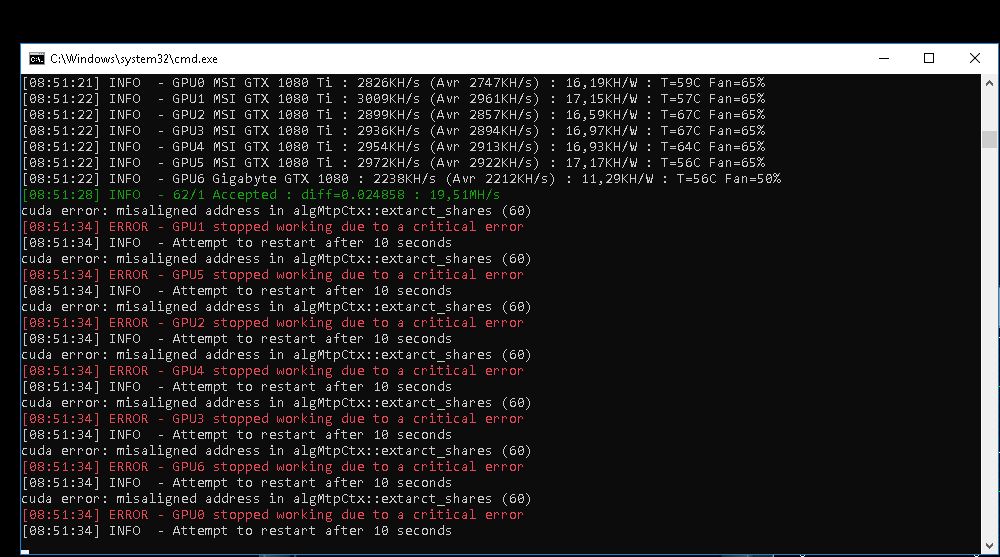
Task: Maximize the cmd.exe window
Action: 929,59
